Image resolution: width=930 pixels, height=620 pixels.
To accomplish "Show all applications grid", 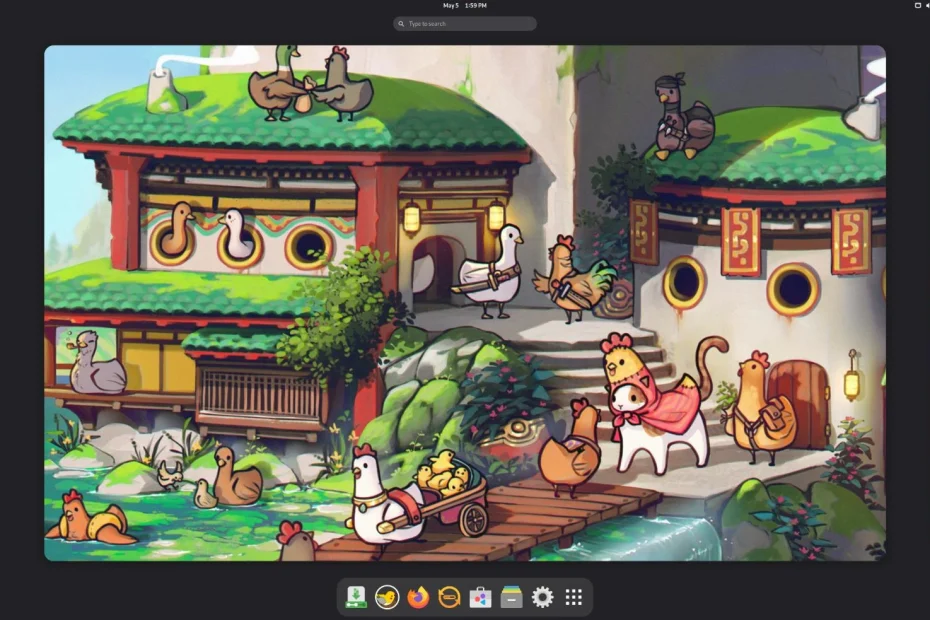I will 574,597.
